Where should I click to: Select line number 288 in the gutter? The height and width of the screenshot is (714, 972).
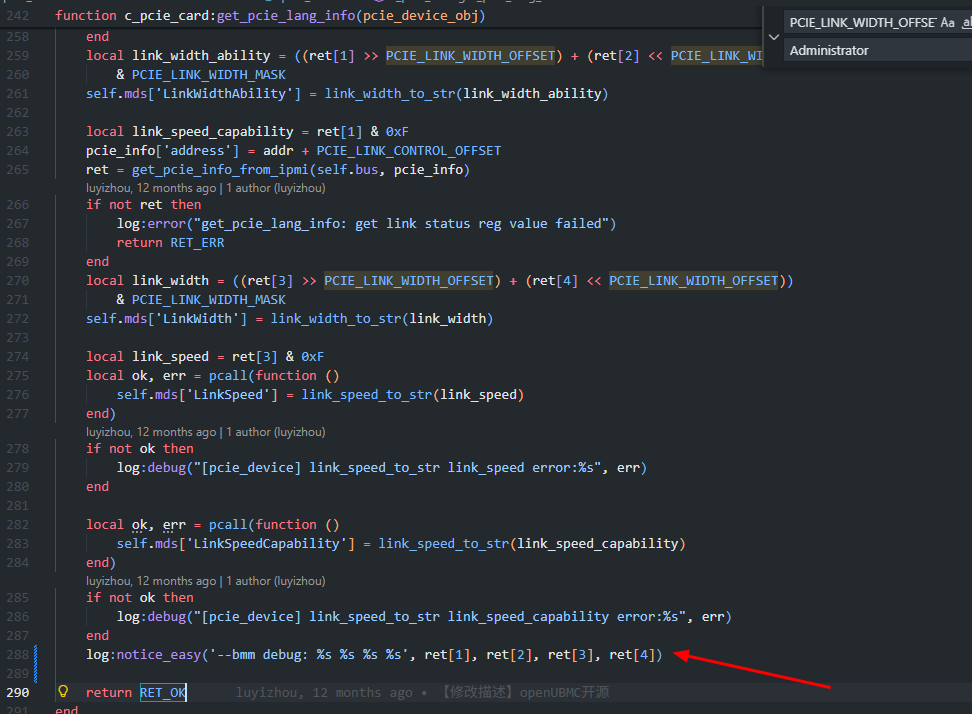pos(18,655)
